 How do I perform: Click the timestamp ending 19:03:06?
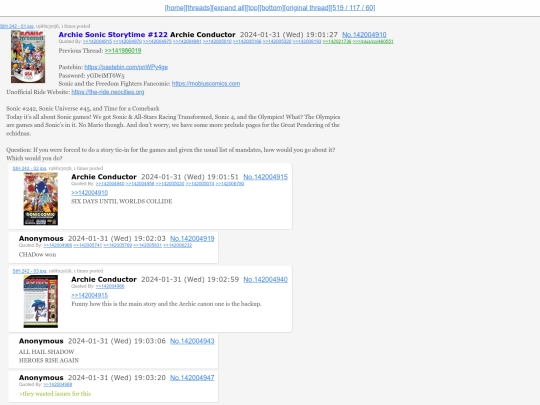point(117,341)
